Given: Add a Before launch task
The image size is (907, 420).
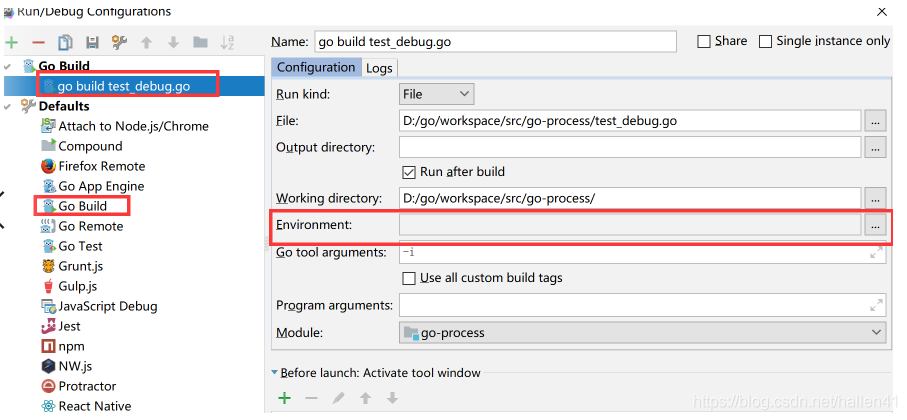Looking at the screenshot, I should coord(284,398).
